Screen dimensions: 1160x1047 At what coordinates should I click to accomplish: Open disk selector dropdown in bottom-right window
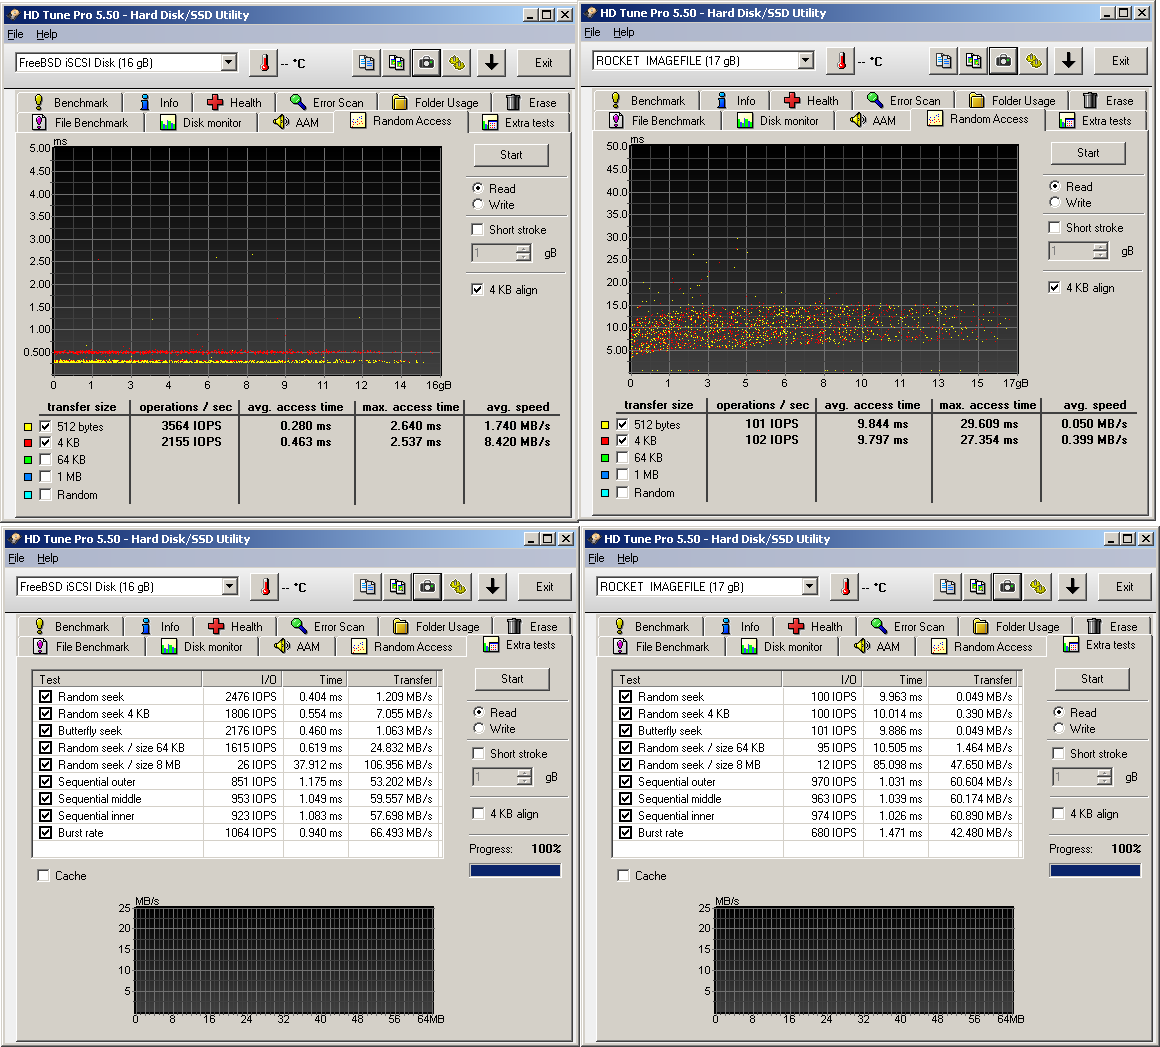(x=810, y=586)
